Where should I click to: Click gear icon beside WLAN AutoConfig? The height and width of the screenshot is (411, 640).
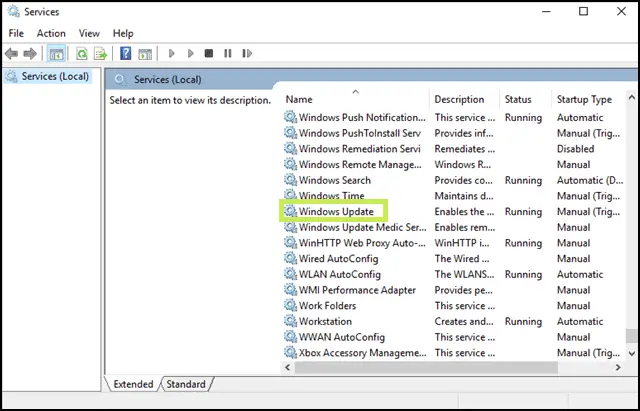290,274
